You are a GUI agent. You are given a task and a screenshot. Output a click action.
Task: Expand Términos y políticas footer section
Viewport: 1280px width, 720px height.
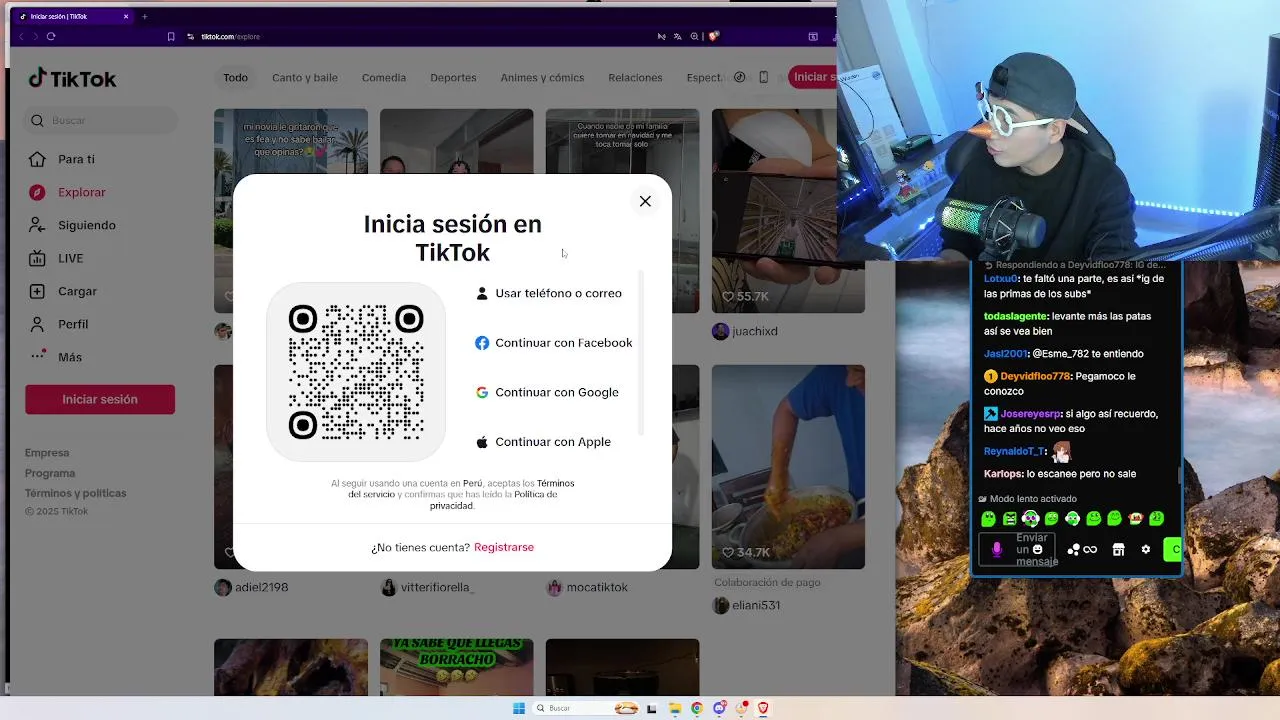76,493
